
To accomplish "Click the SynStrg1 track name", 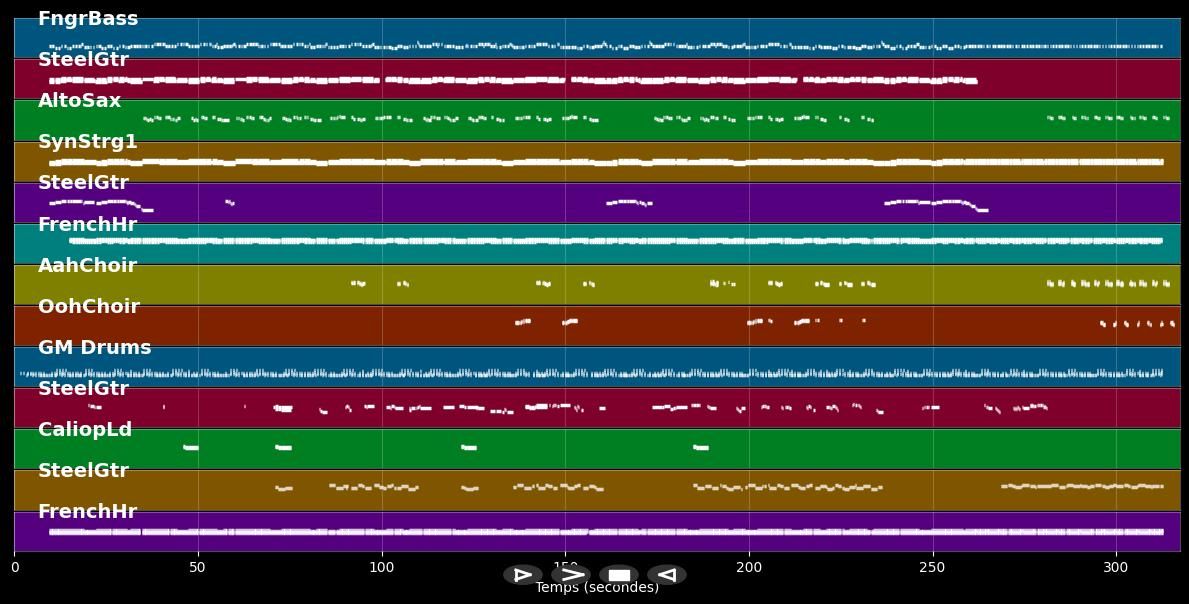I will pos(87,142).
